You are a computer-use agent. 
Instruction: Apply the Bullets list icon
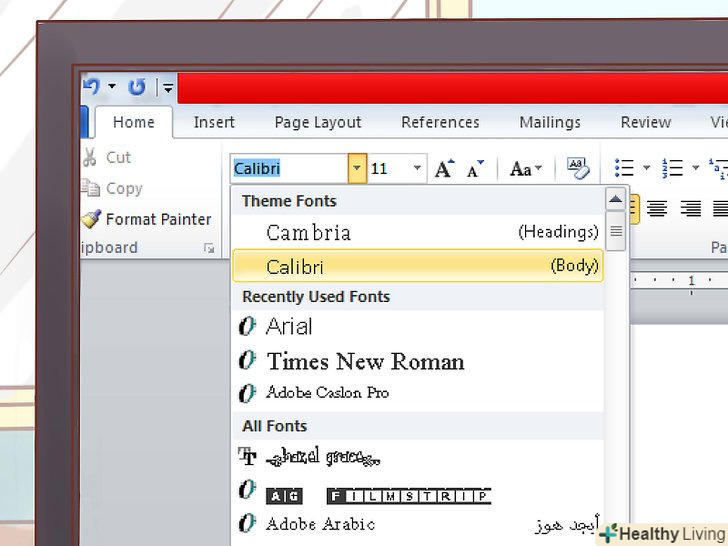click(624, 168)
